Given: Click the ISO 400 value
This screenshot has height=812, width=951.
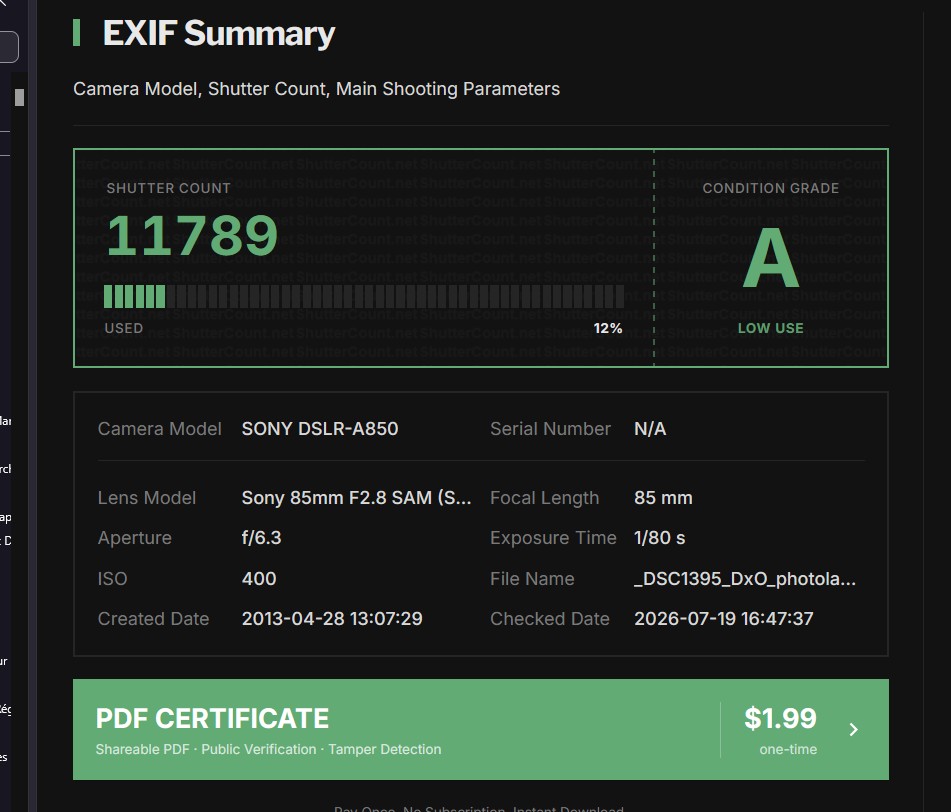Looking at the screenshot, I should [x=259, y=579].
